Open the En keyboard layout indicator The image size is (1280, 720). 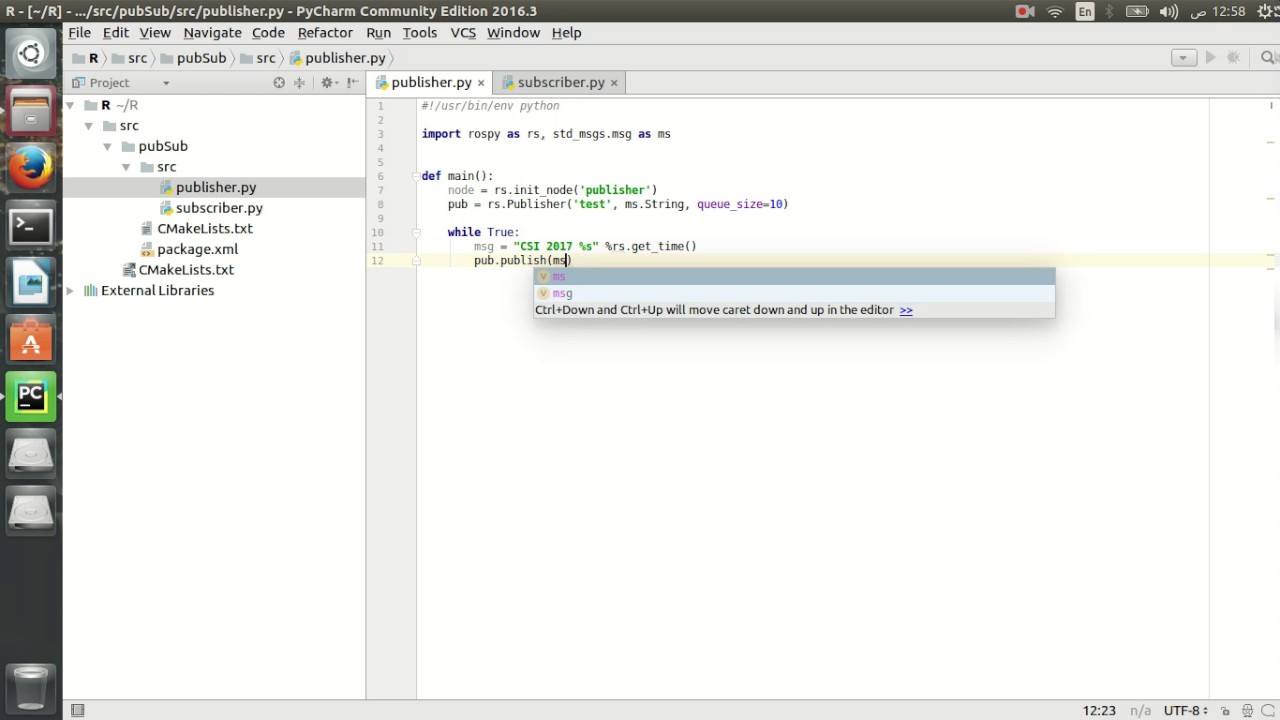click(x=1085, y=12)
